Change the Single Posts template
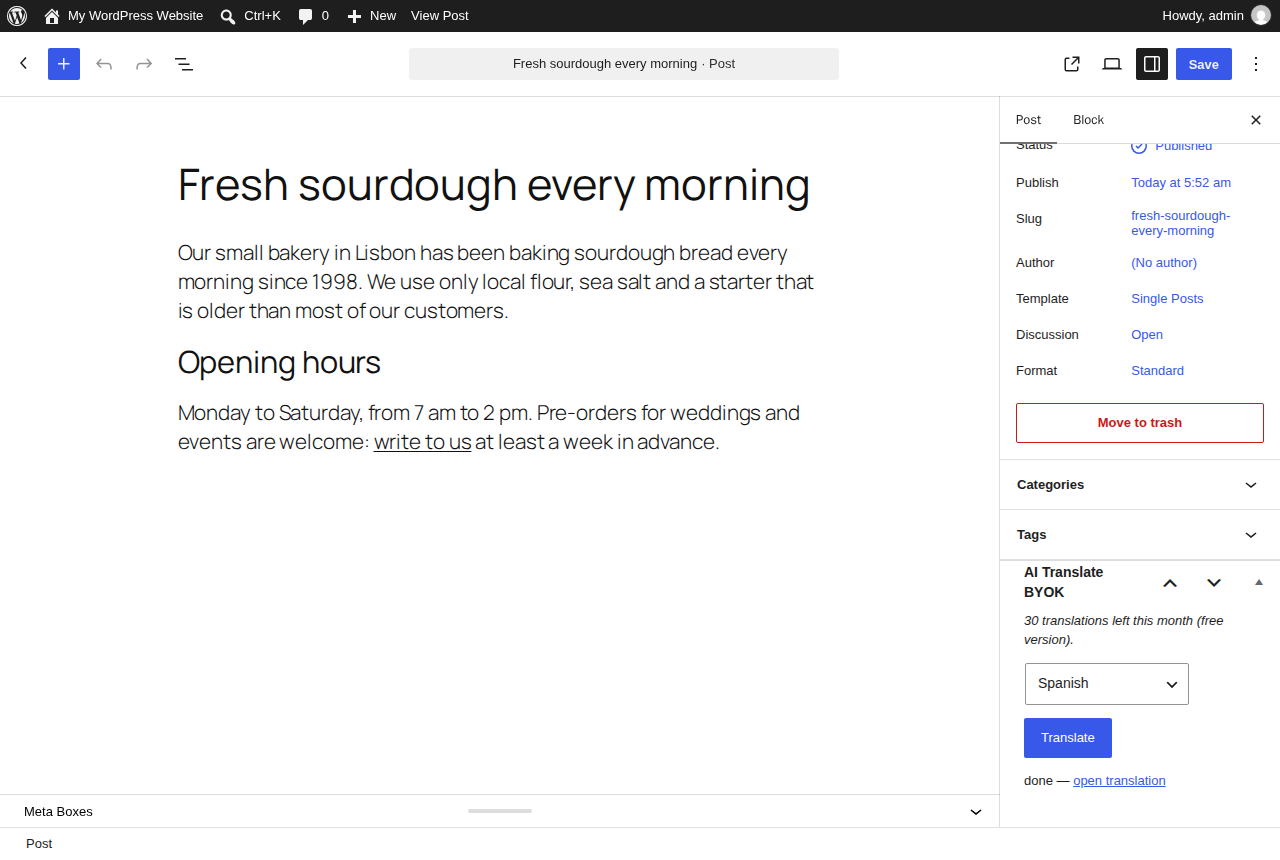This screenshot has width=1280, height=860. (1167, 299)
